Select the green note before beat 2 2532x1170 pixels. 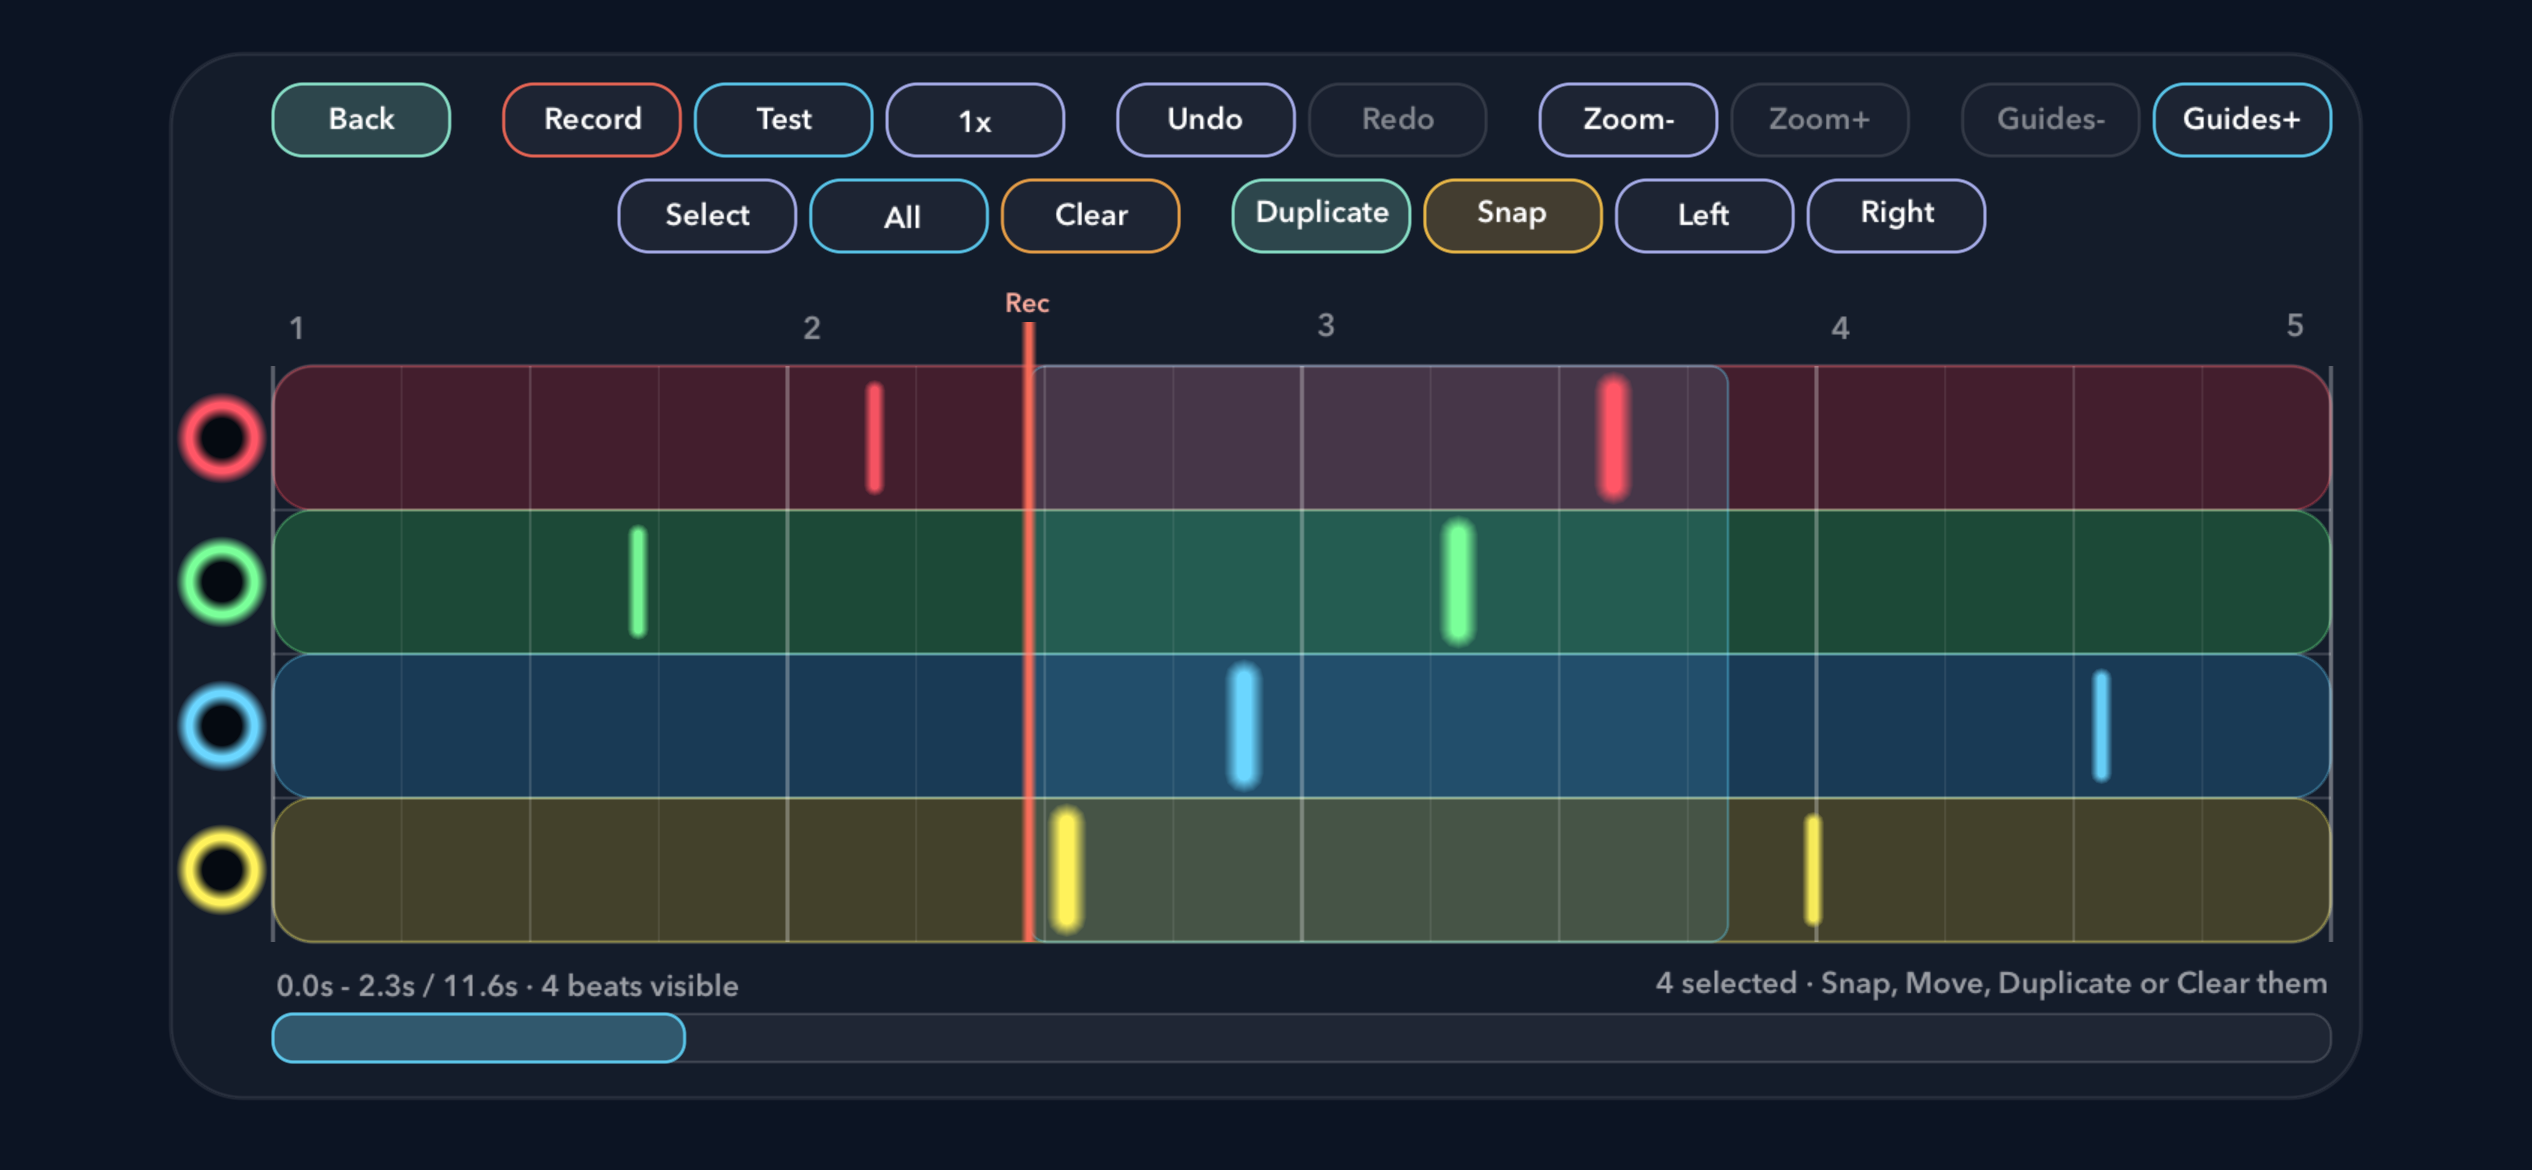[x=638, y=582]
